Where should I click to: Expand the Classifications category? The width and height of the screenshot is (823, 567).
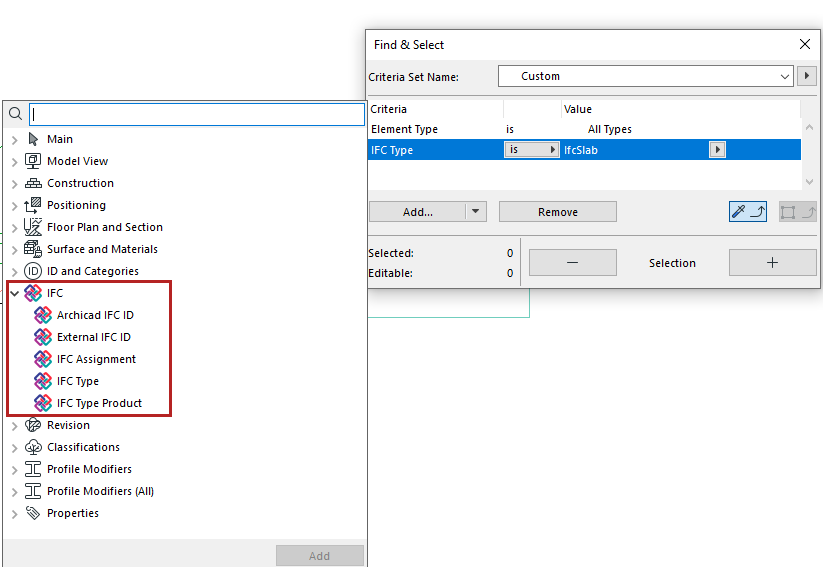[15, 448]
